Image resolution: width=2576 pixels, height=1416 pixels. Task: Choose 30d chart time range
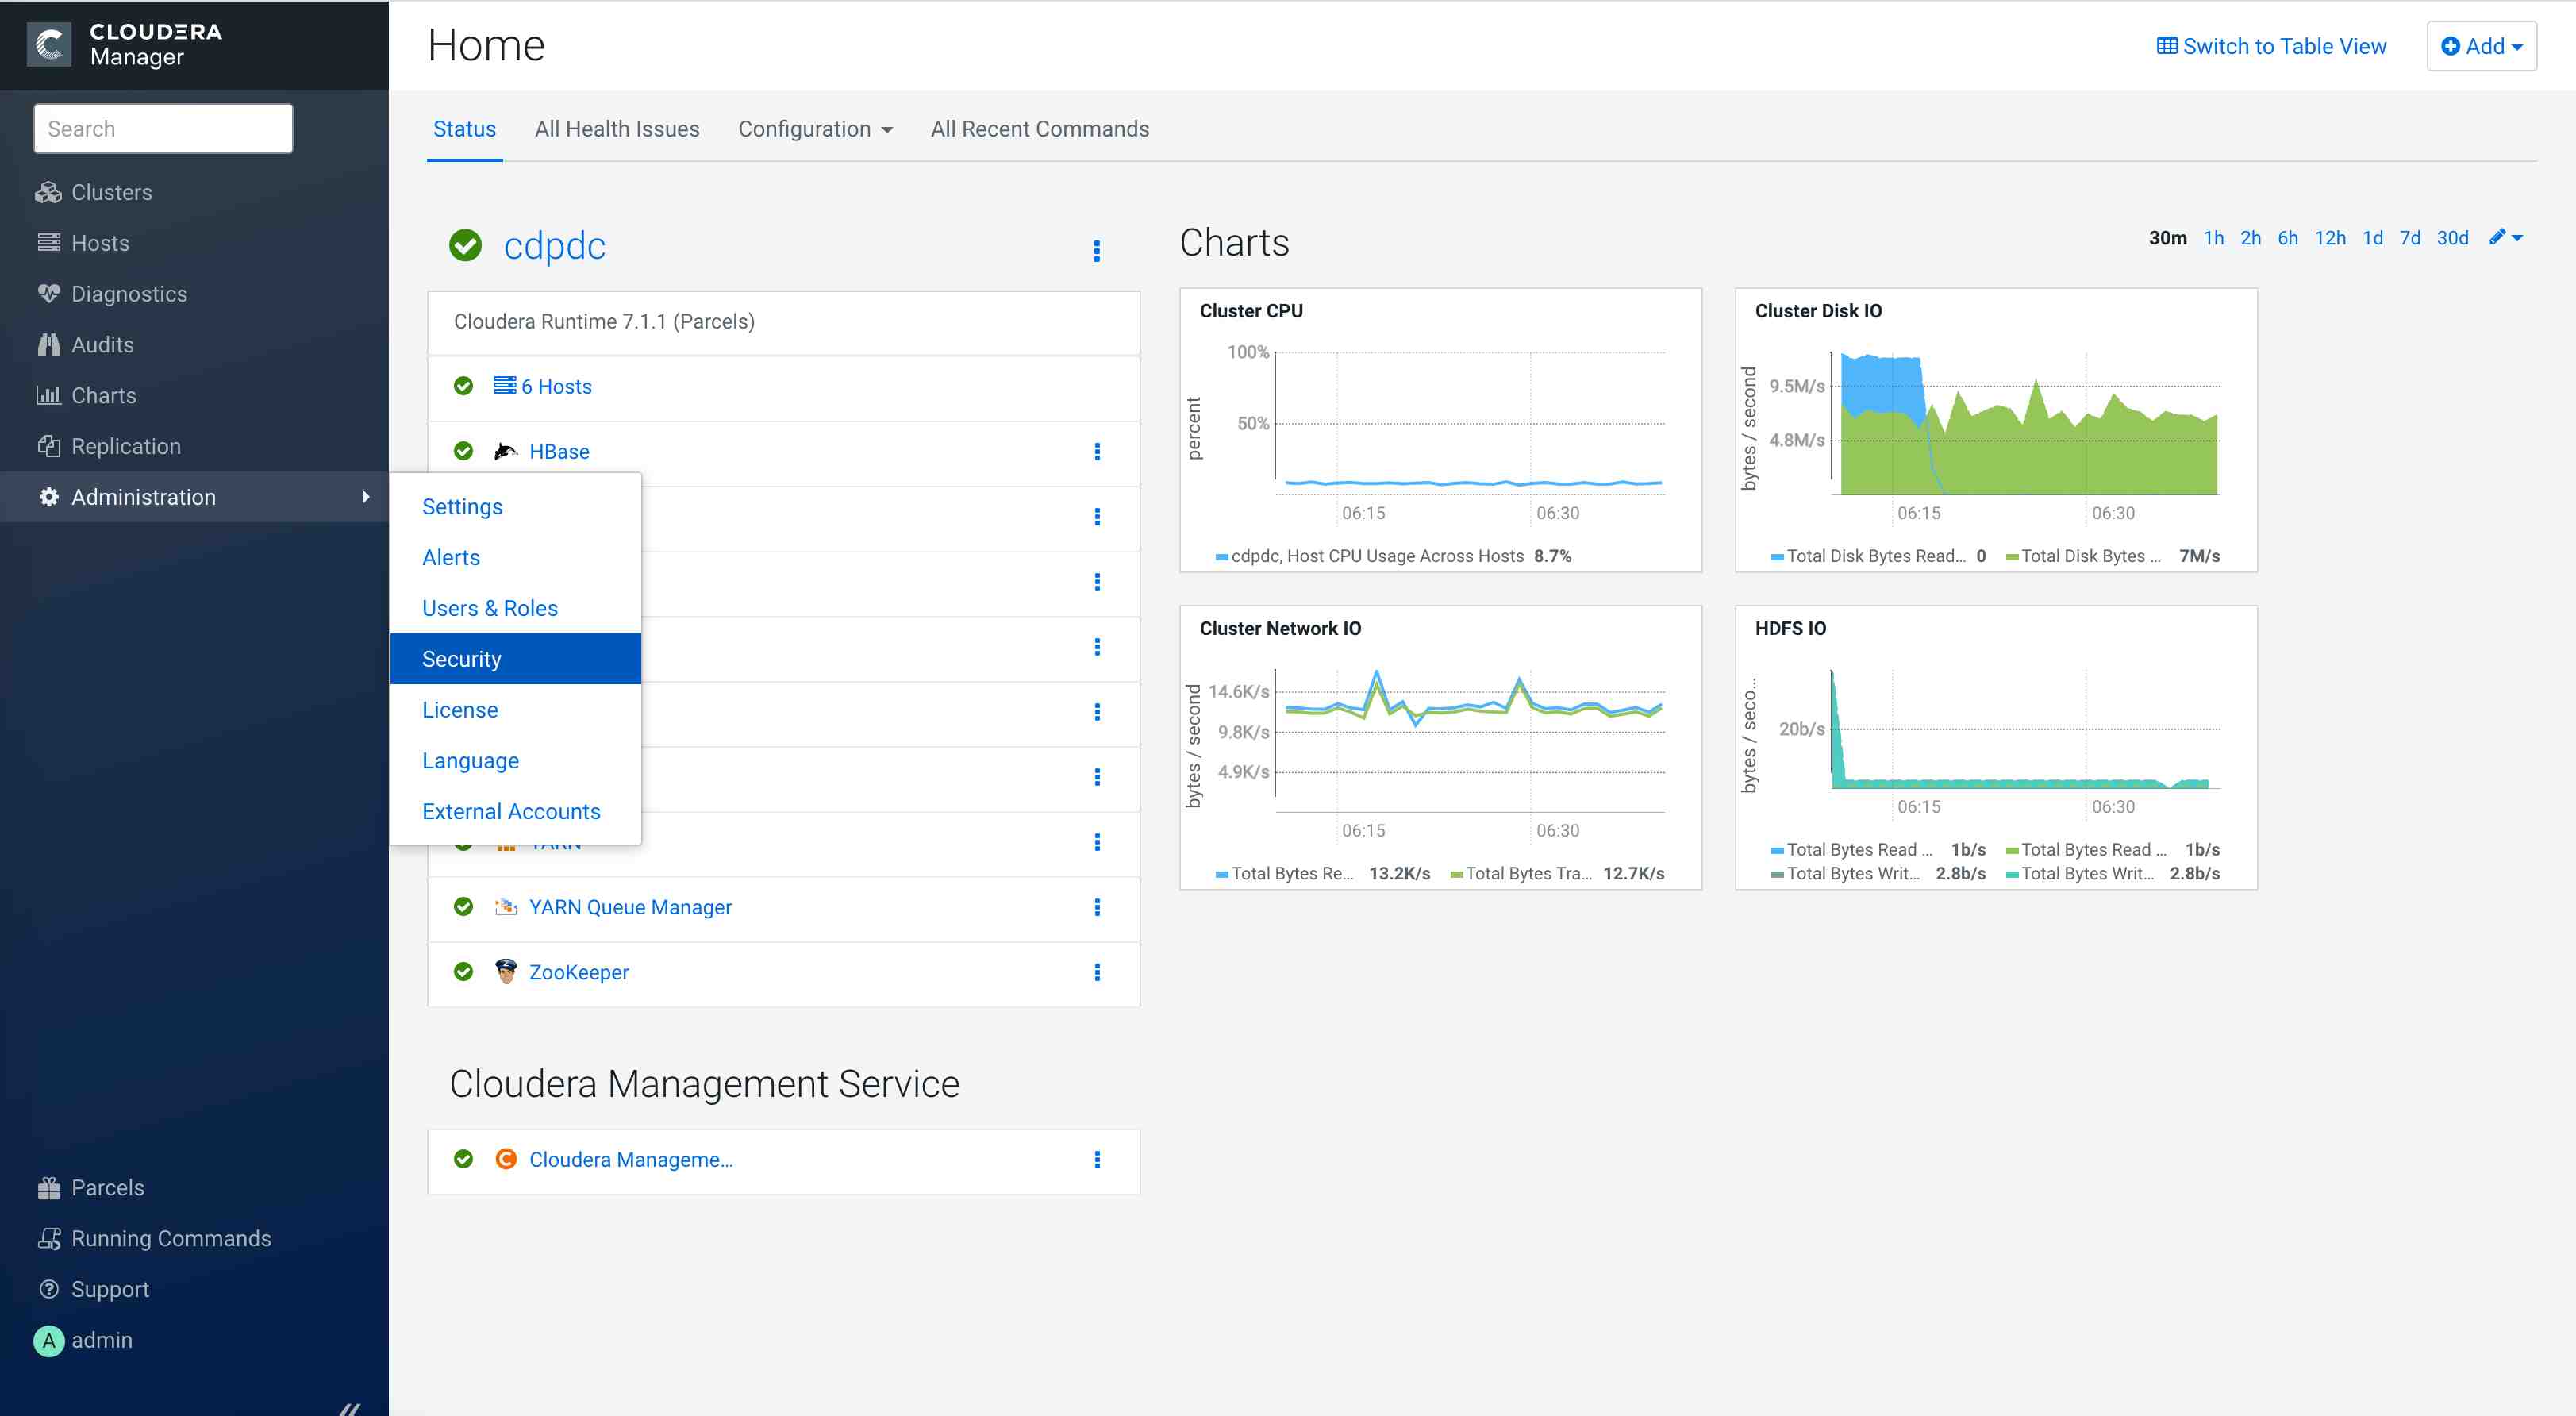(2451, 238)
